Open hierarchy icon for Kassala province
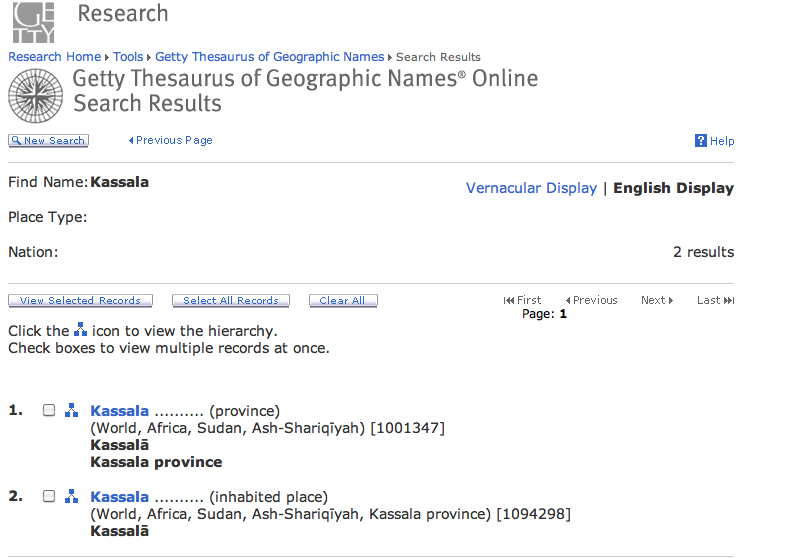This screenshot has height=558, width=808. (x=70, y=411)
